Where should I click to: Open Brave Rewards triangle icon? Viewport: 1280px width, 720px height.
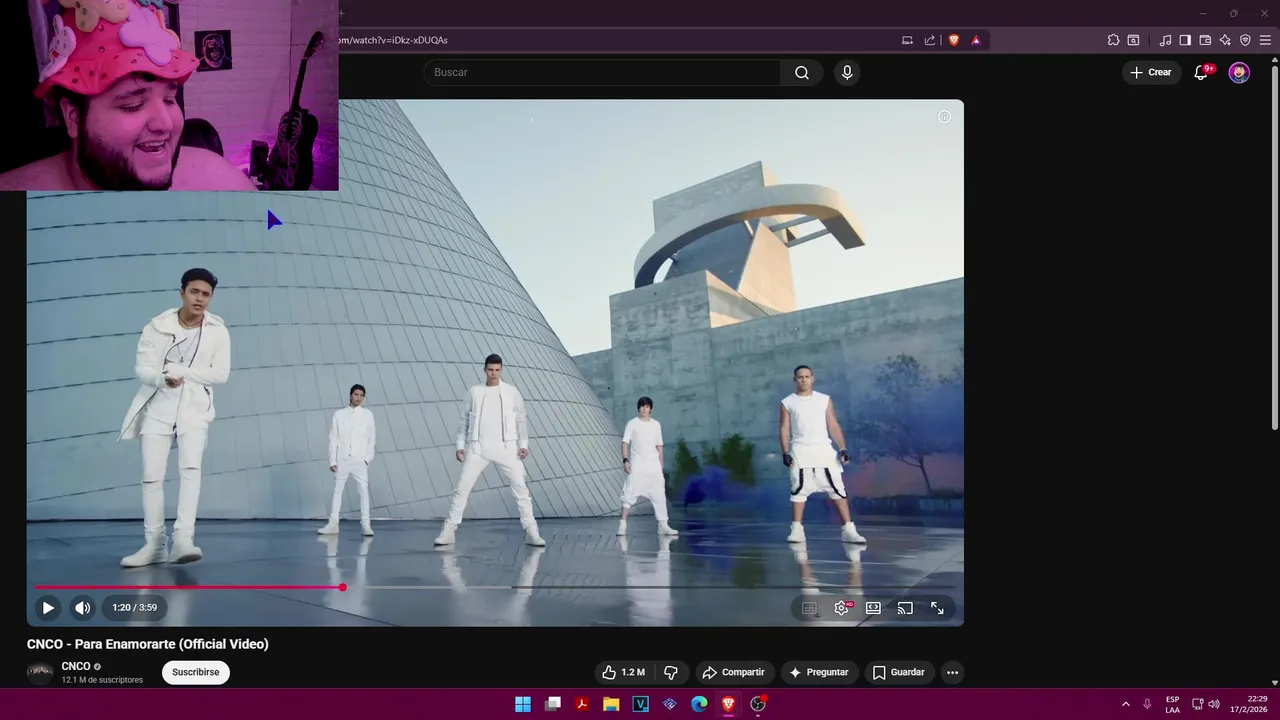(x=976, y=40)
